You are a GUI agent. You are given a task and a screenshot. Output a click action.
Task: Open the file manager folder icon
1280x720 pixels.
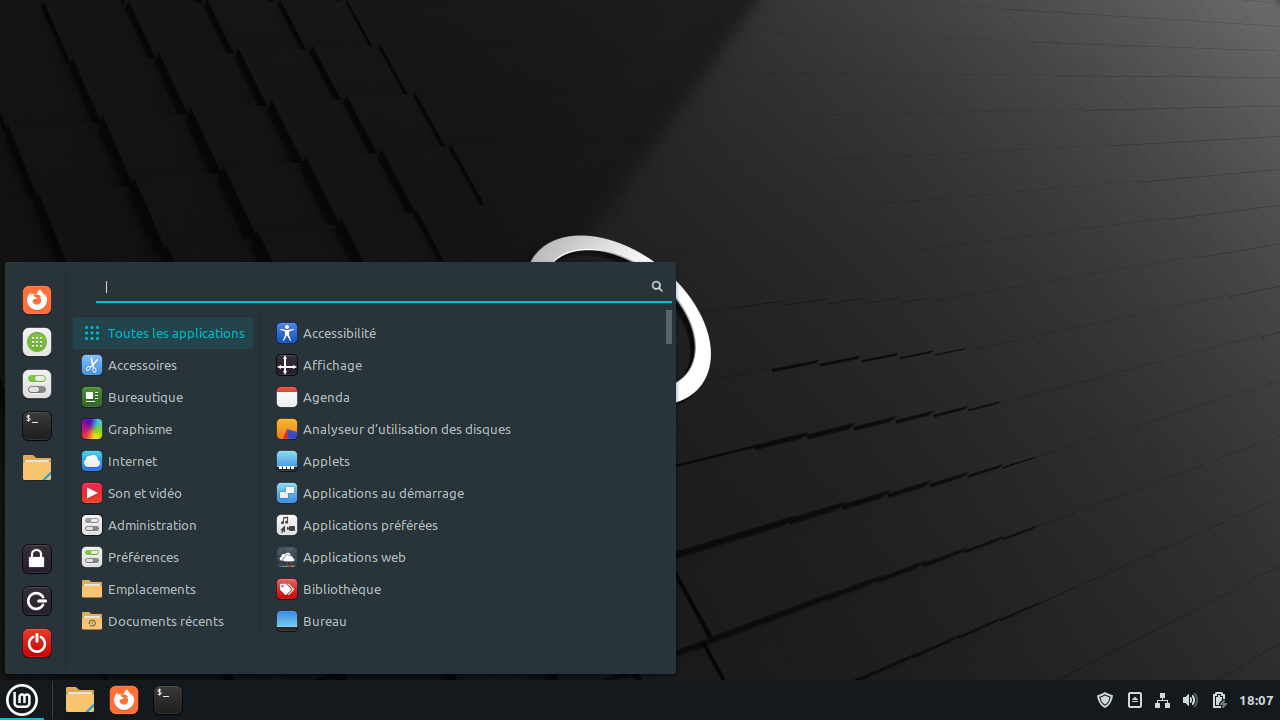click(x=37, y=467)
